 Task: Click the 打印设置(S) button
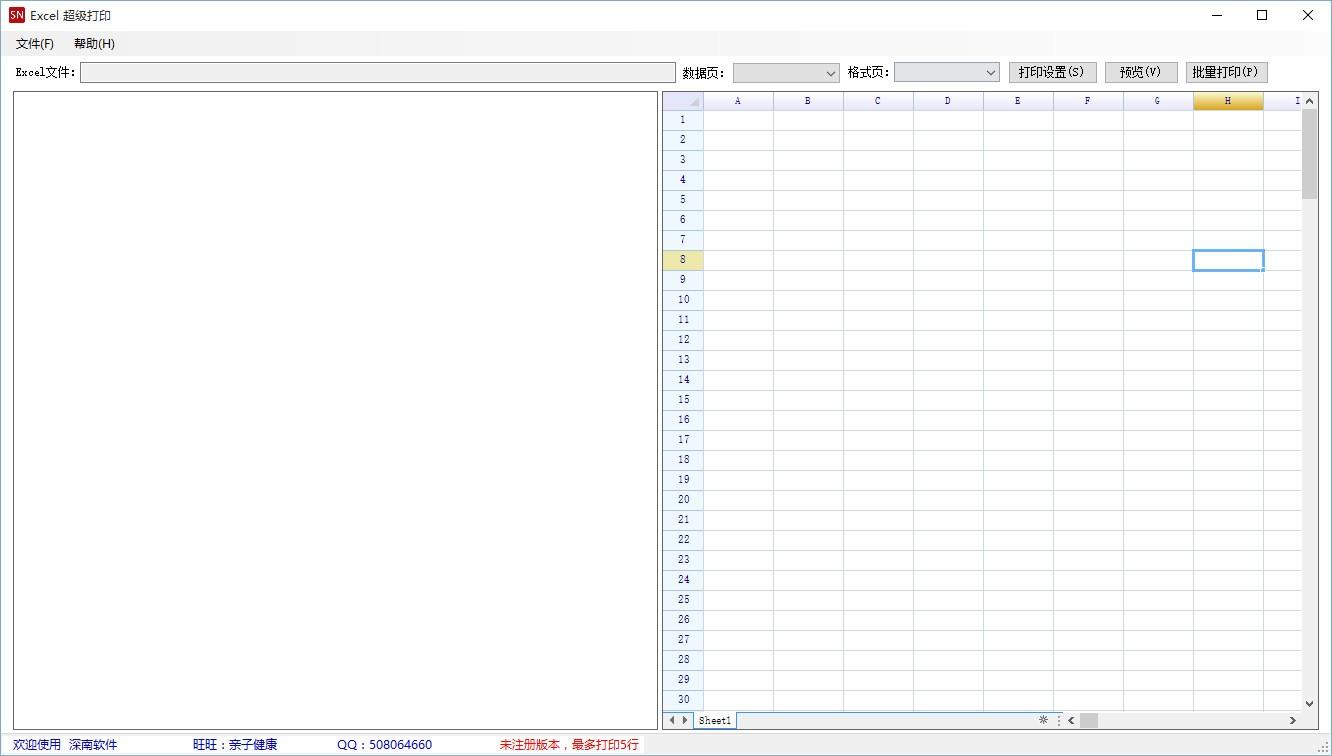click(x=1052, y=72)
